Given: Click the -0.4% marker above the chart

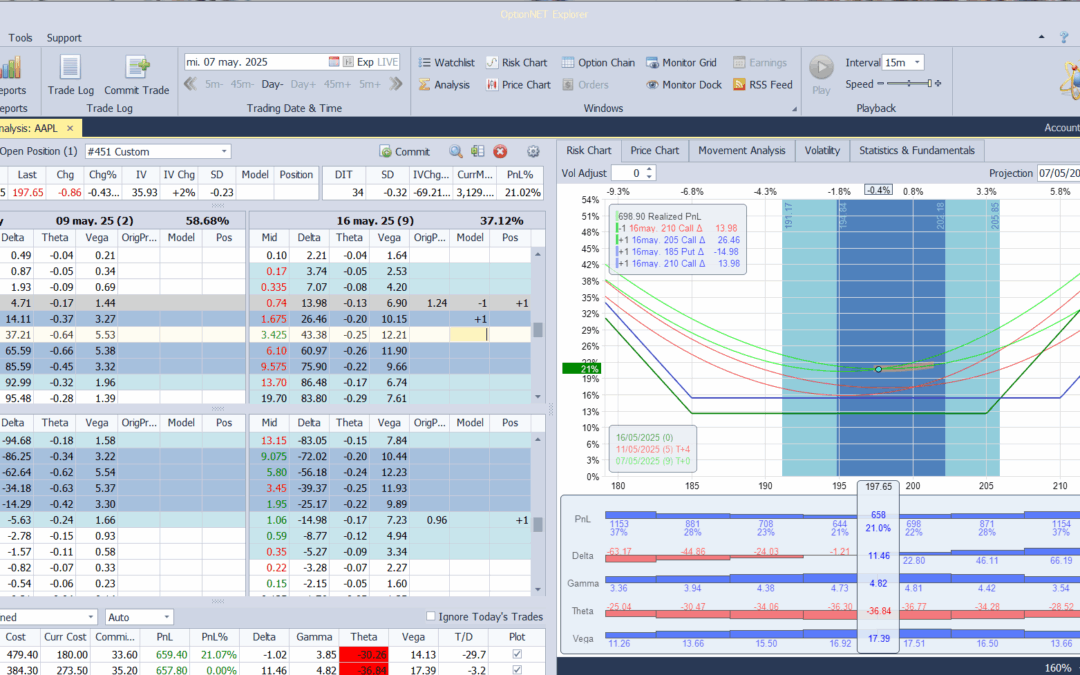Looking at the screenshot, I should [878, 190].
